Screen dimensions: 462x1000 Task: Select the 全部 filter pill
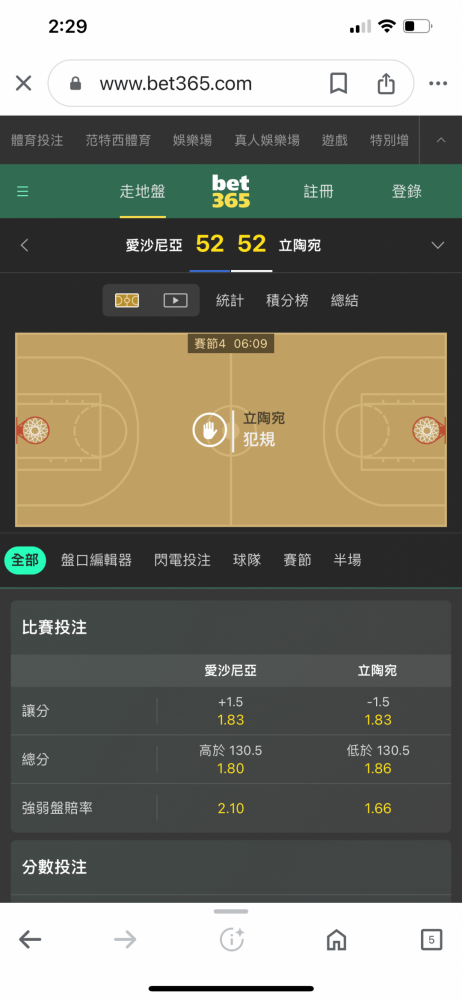click(x=25, y=560)
